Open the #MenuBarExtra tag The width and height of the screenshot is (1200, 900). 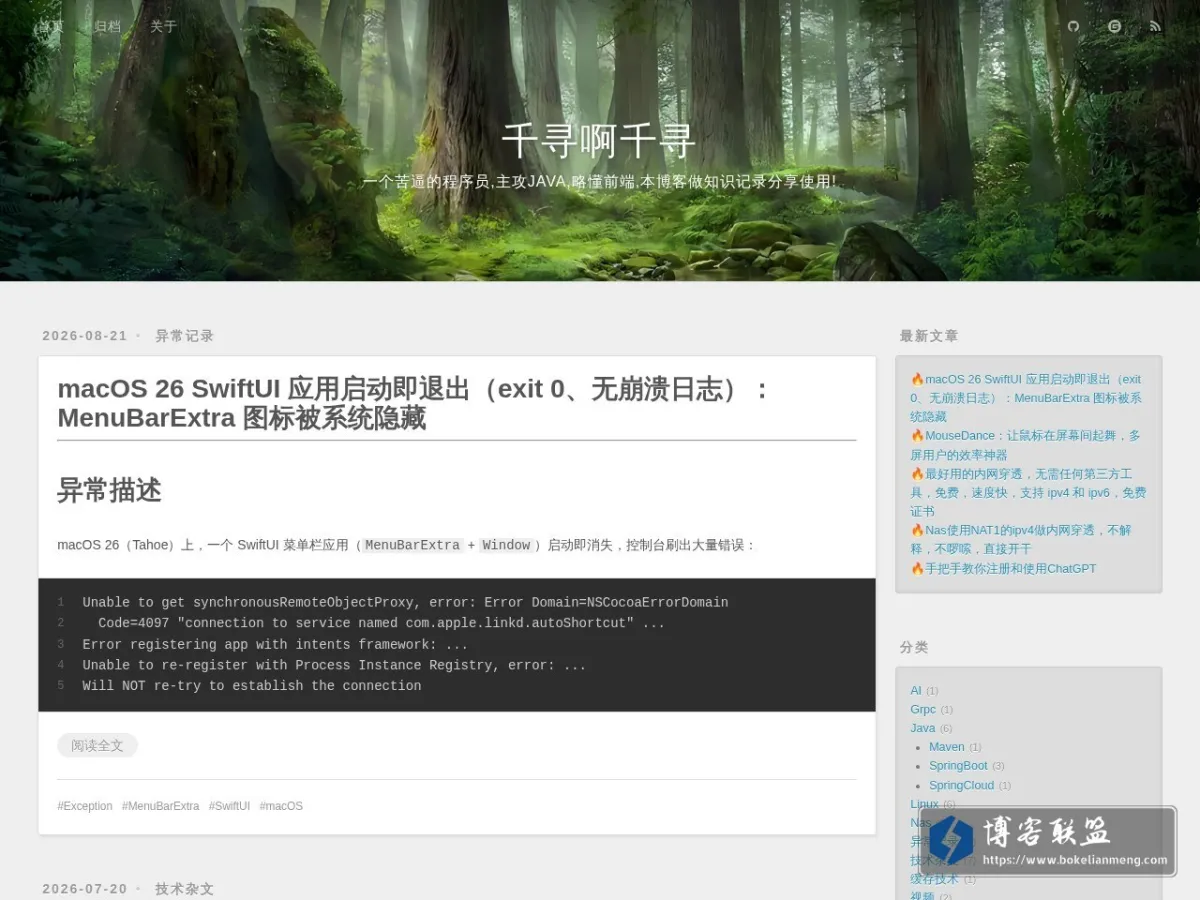pos(160,806)
